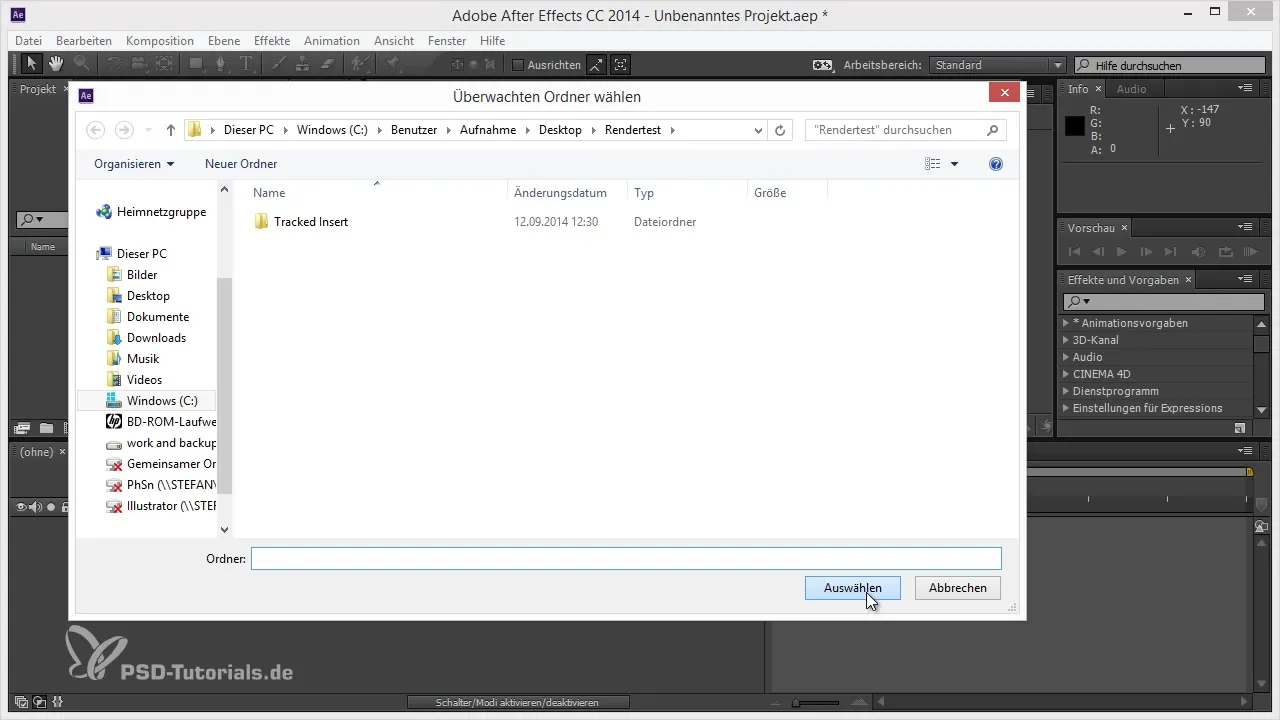This screenshot has height=720, width=1280.
Task: Expand the Dienstprogramm effects category
Action: point(1065,391)
